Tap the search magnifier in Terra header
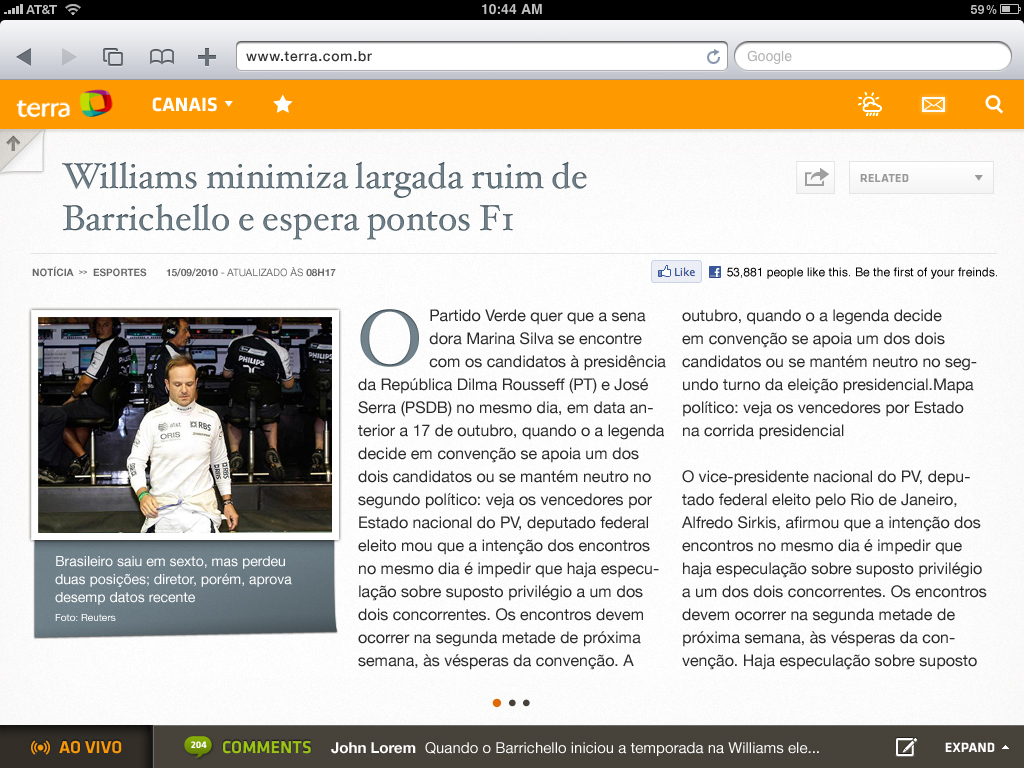Viewport: 1024px width, 768px height. 993,104
